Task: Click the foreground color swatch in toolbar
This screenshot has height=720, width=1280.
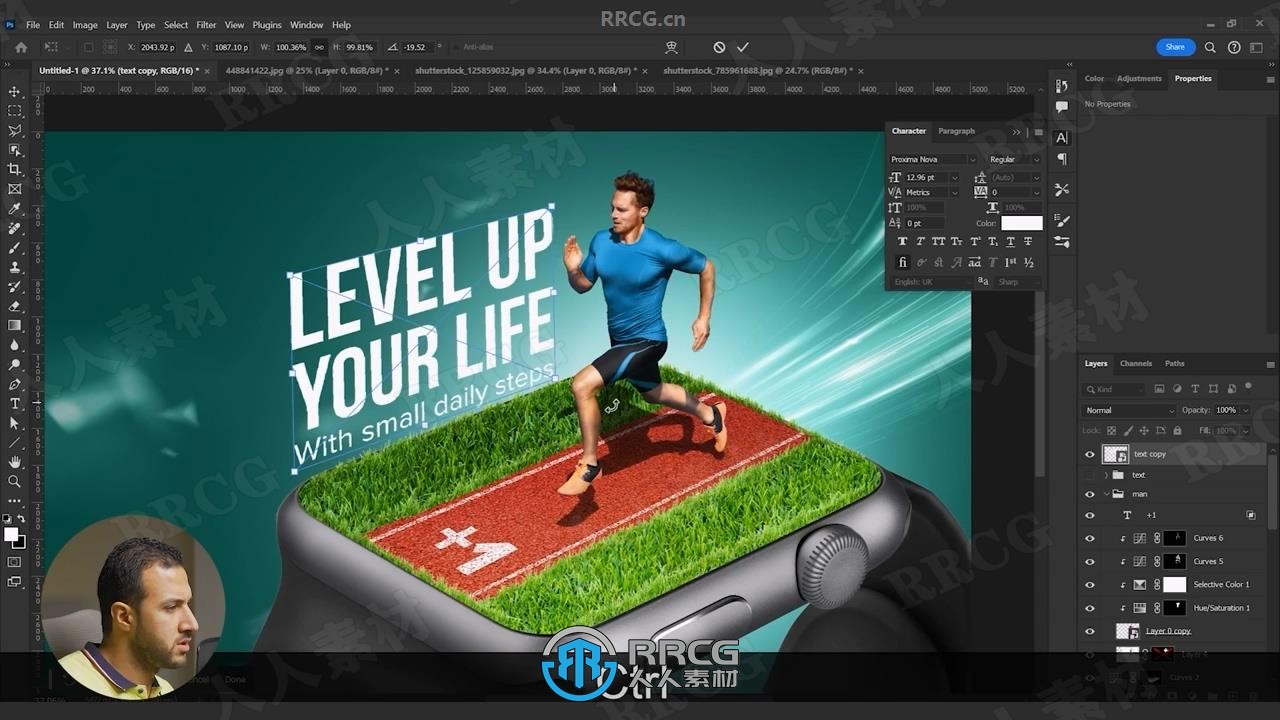Action: tap(12, 535)
